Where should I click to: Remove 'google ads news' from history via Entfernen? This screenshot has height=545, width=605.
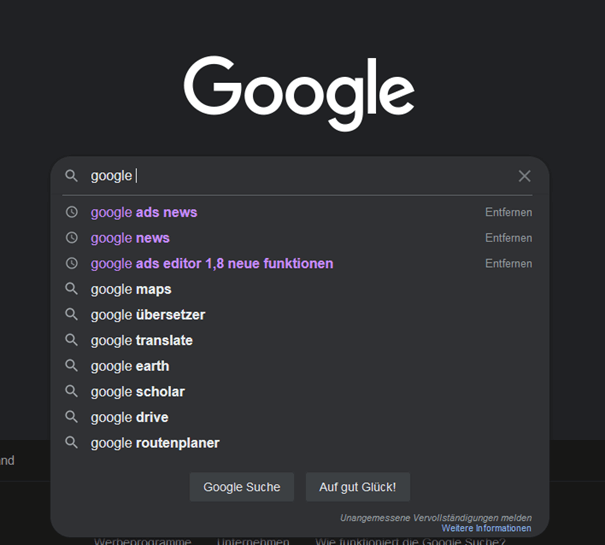tap(508, 212)
